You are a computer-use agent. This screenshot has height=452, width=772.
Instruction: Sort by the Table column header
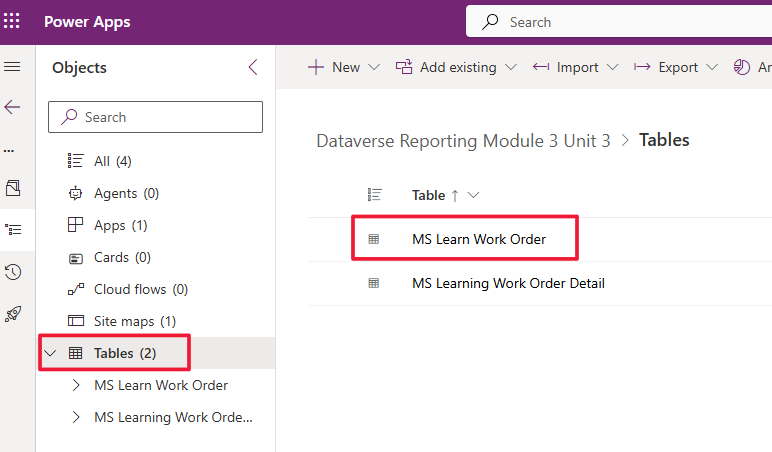click(x=428, y=195)
